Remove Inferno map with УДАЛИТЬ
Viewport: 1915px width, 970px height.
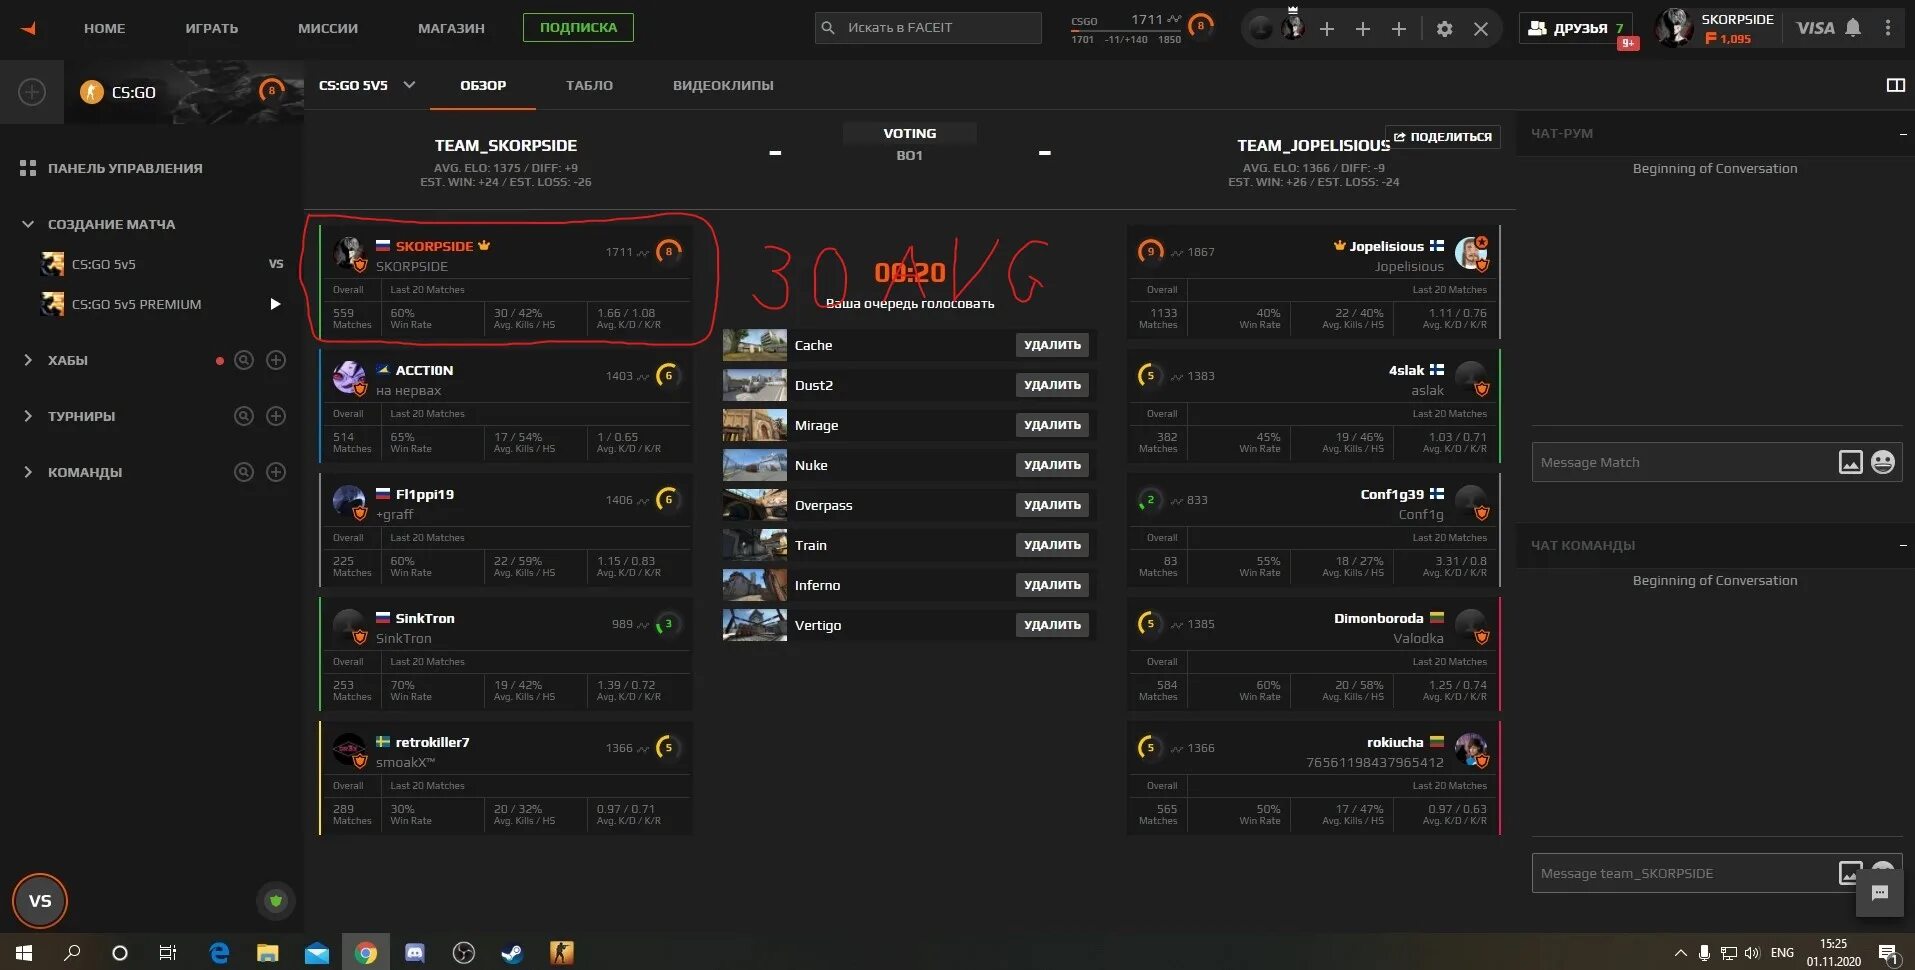click(1052, 585)
